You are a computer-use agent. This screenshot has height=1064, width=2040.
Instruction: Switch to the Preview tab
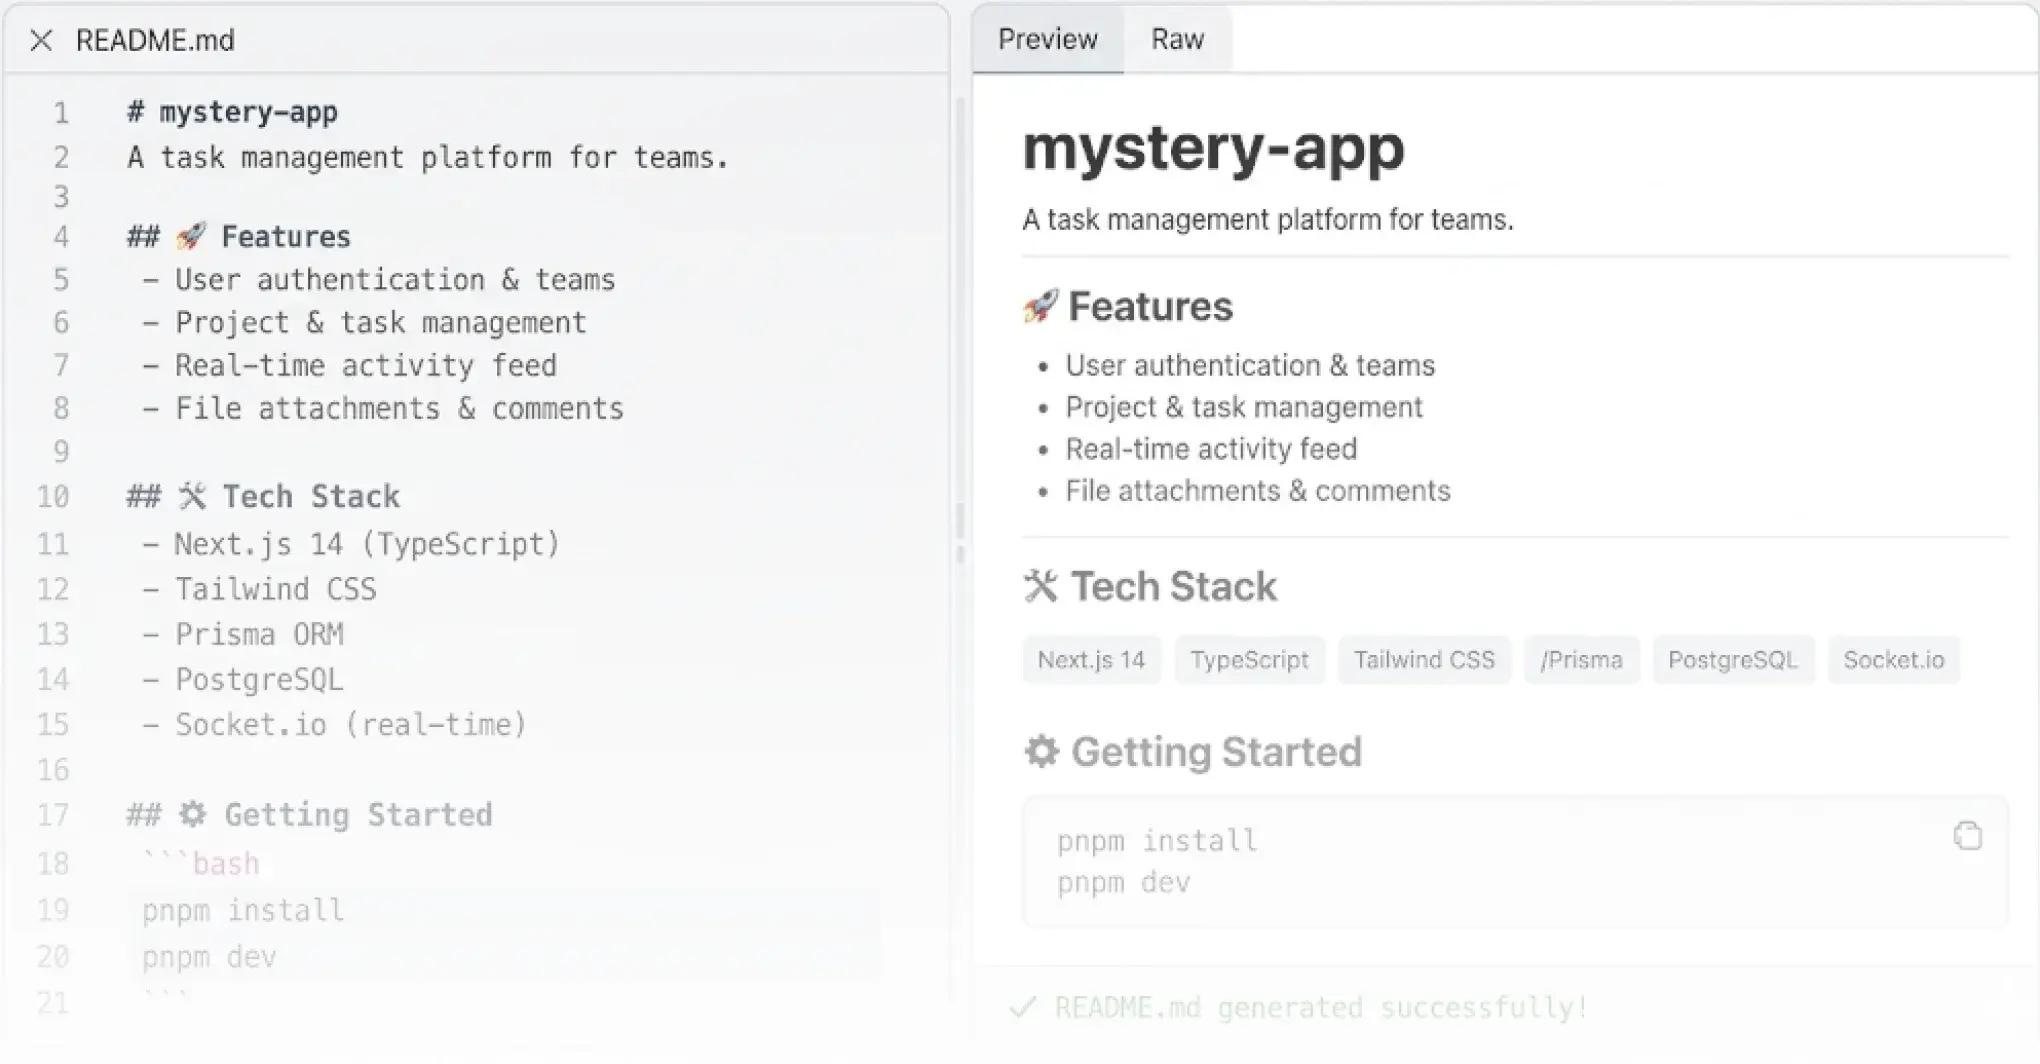1048,39
